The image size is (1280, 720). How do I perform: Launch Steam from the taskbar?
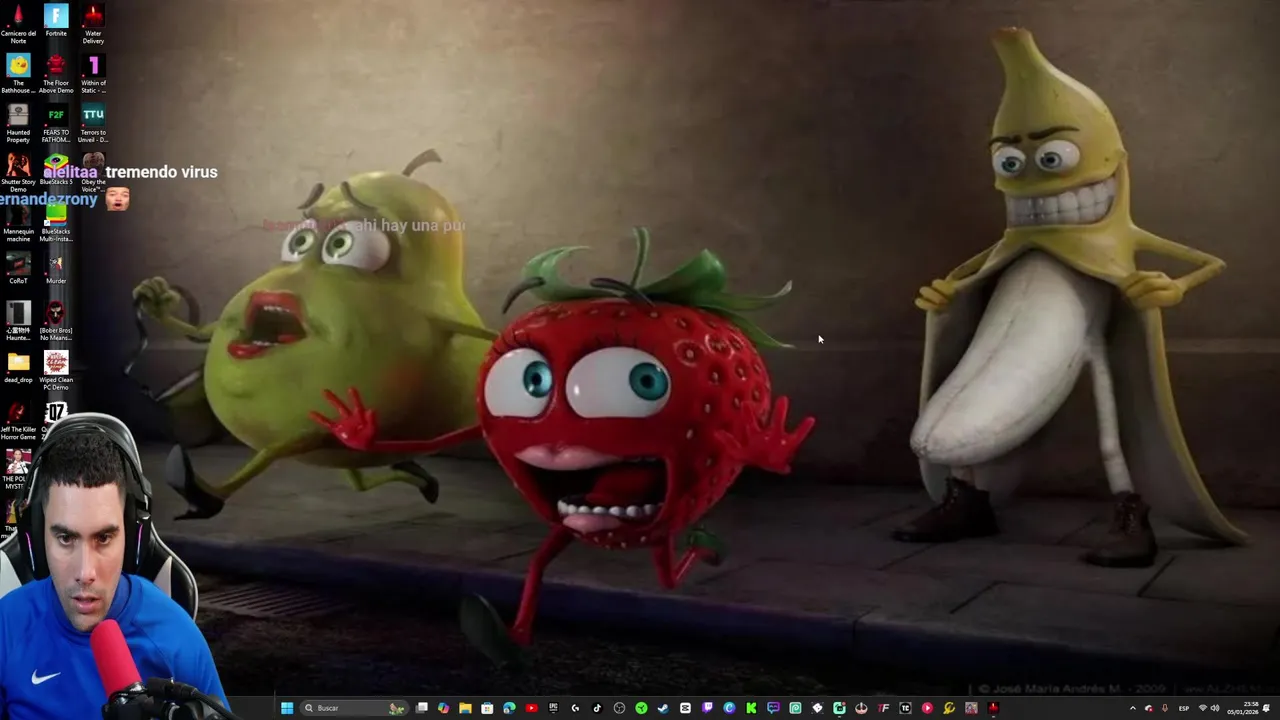point(663,708)
